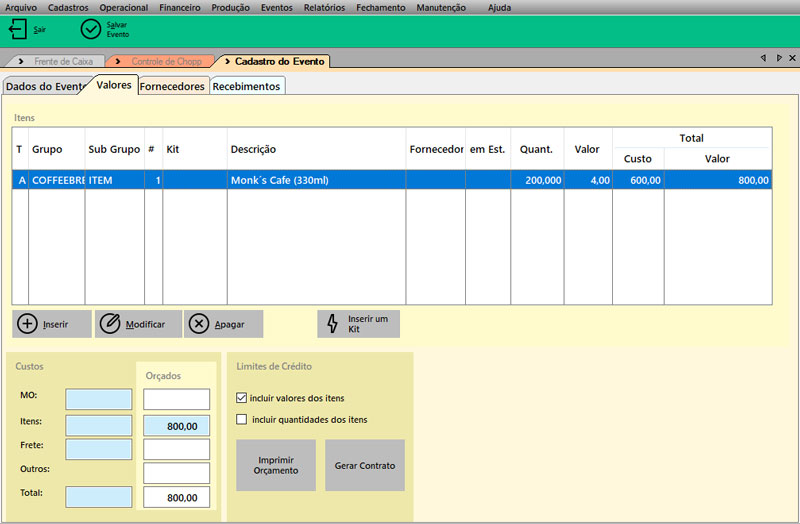Enable incluir valores dos itens checkbox

point(241,397)
